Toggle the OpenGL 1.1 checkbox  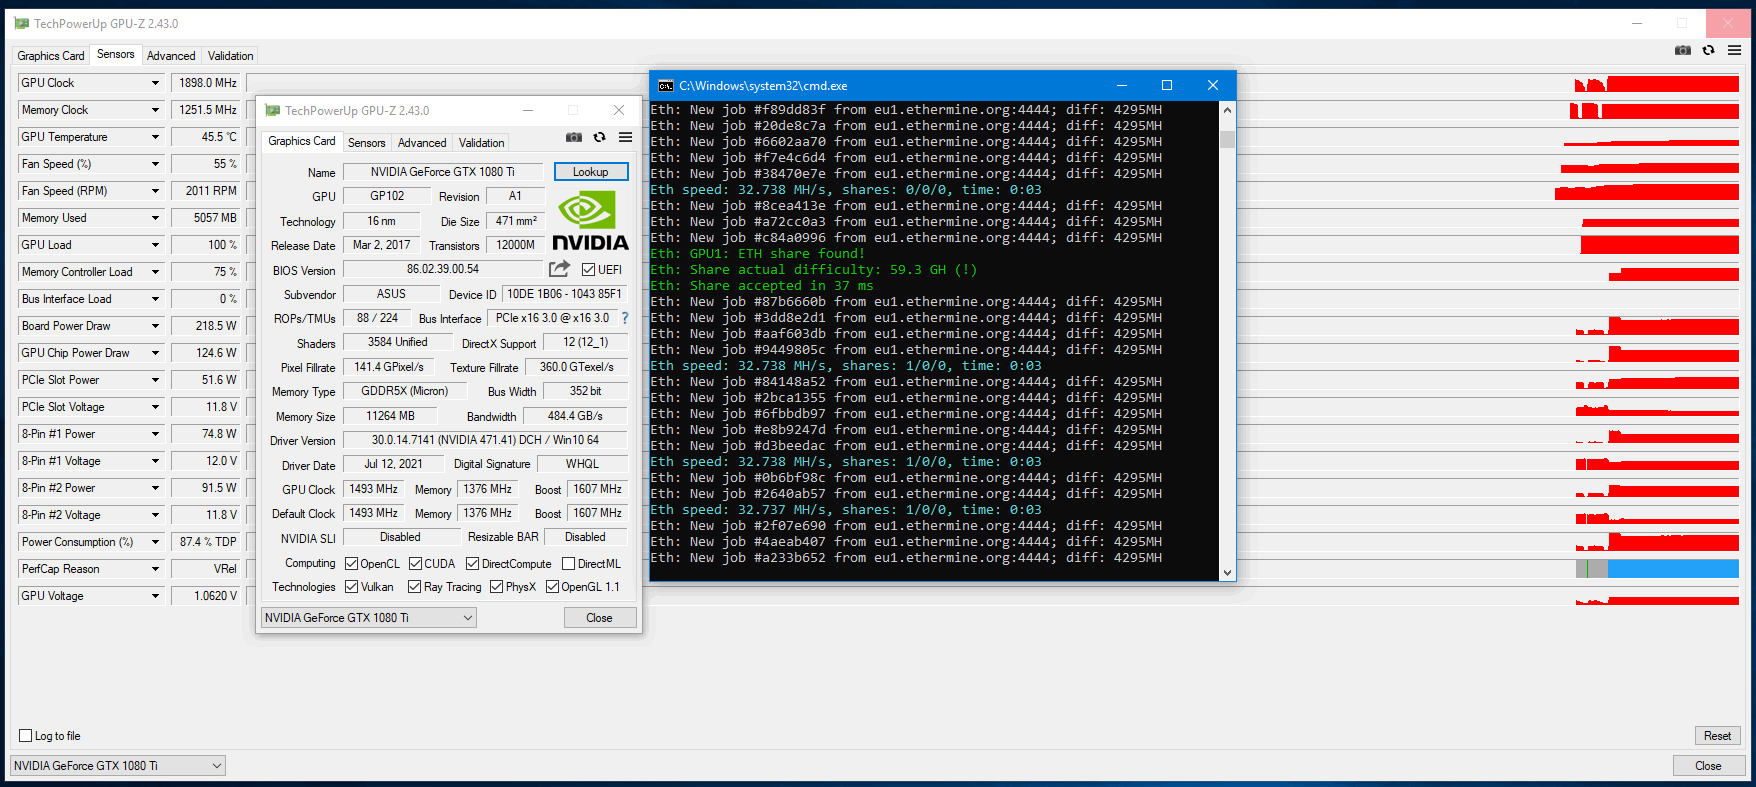click(552, 587)
